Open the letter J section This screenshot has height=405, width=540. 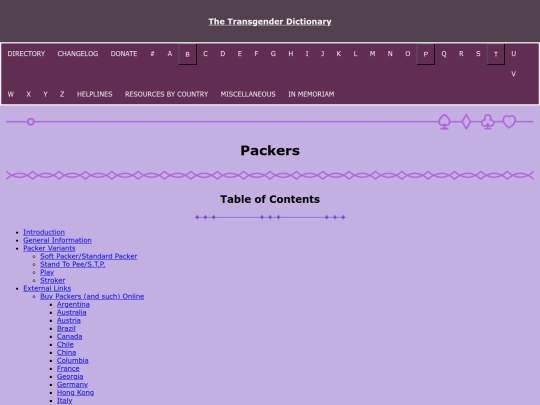point(322,54)
